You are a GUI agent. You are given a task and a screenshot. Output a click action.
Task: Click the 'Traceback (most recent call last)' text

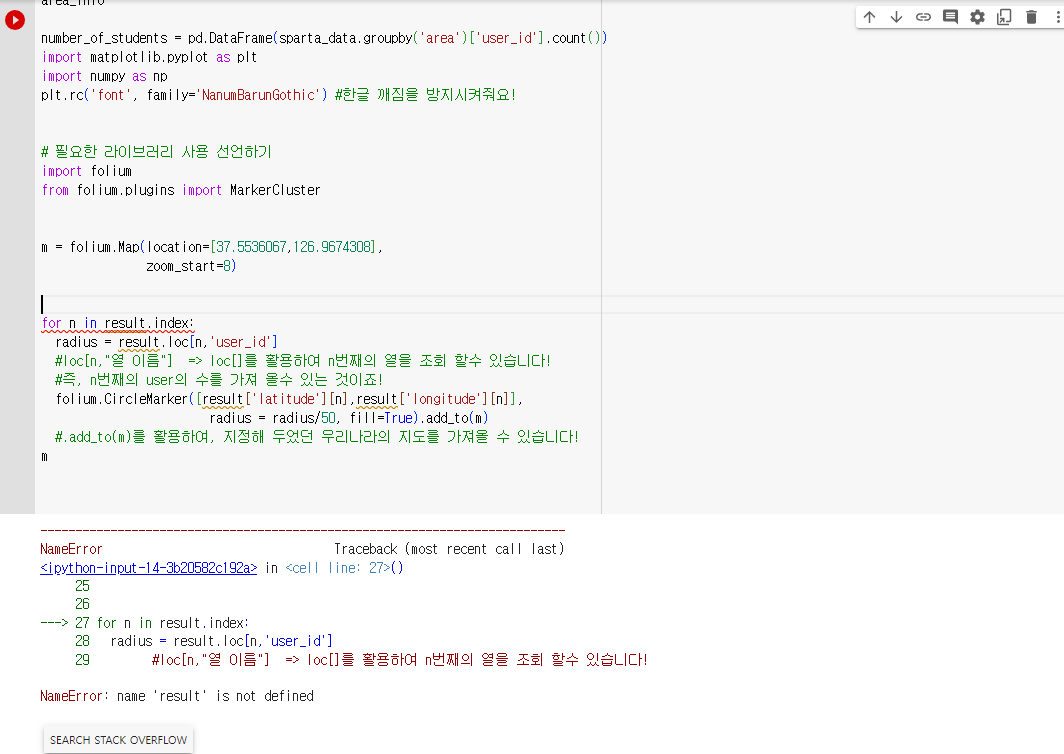click(449, 549)
